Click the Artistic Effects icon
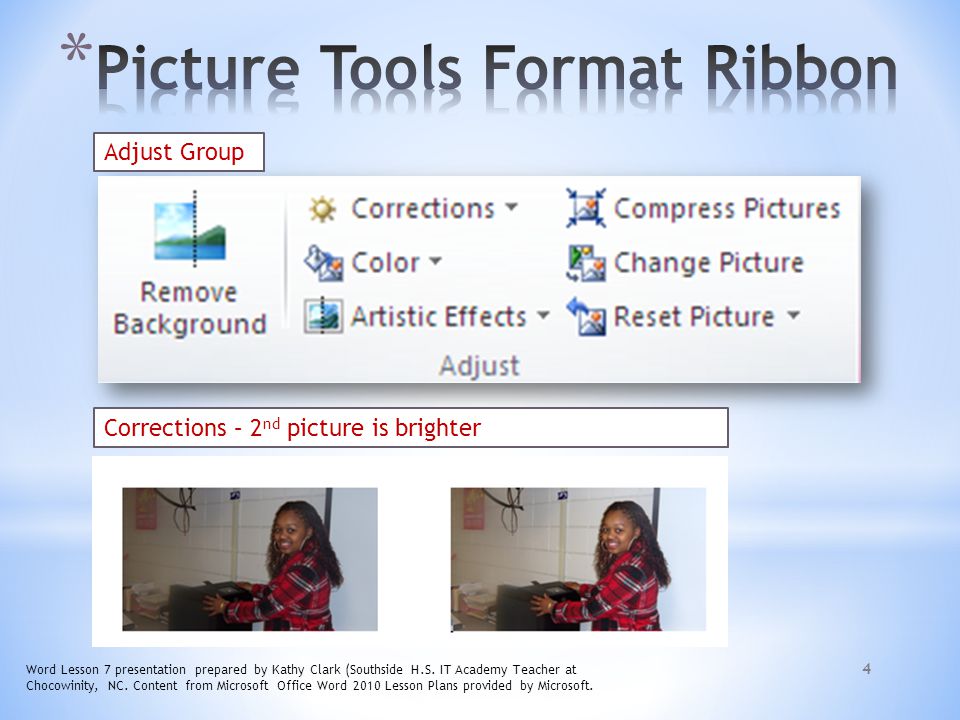960x720 pixels. pos(323,316)
